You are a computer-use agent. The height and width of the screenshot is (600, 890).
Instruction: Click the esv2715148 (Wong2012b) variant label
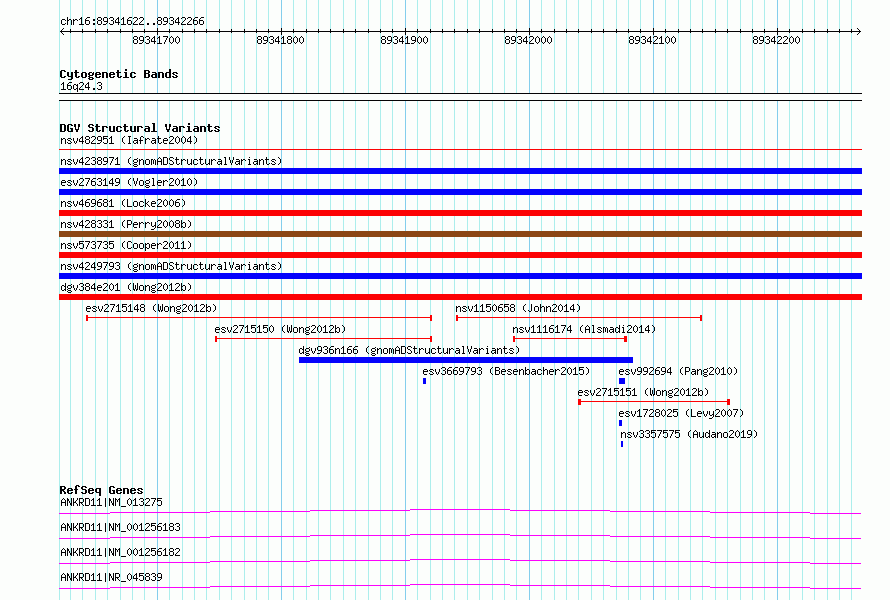click(152, 308)
